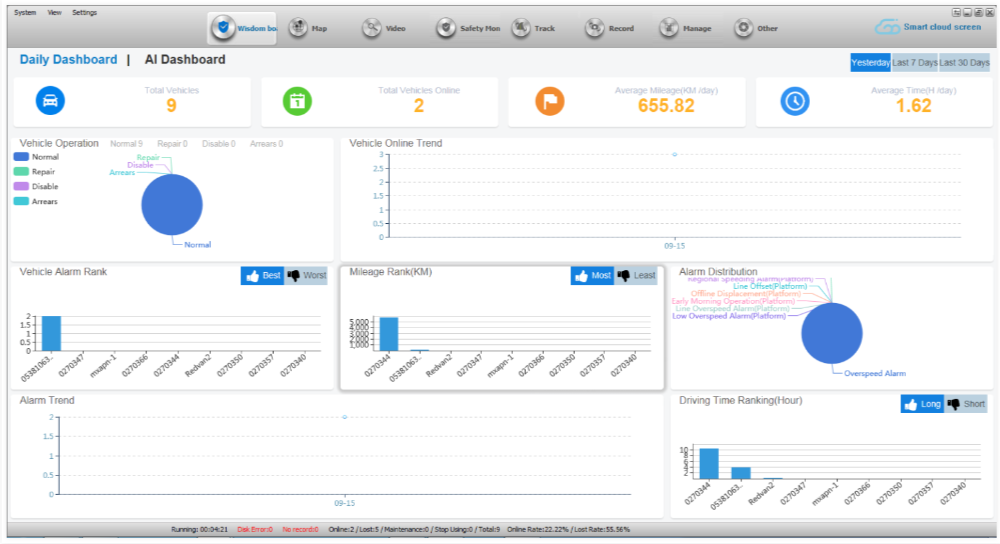The image size is (1000, 544).
Task: Toggle Driving Time Ranking to Short
Action: coord(967,404)
